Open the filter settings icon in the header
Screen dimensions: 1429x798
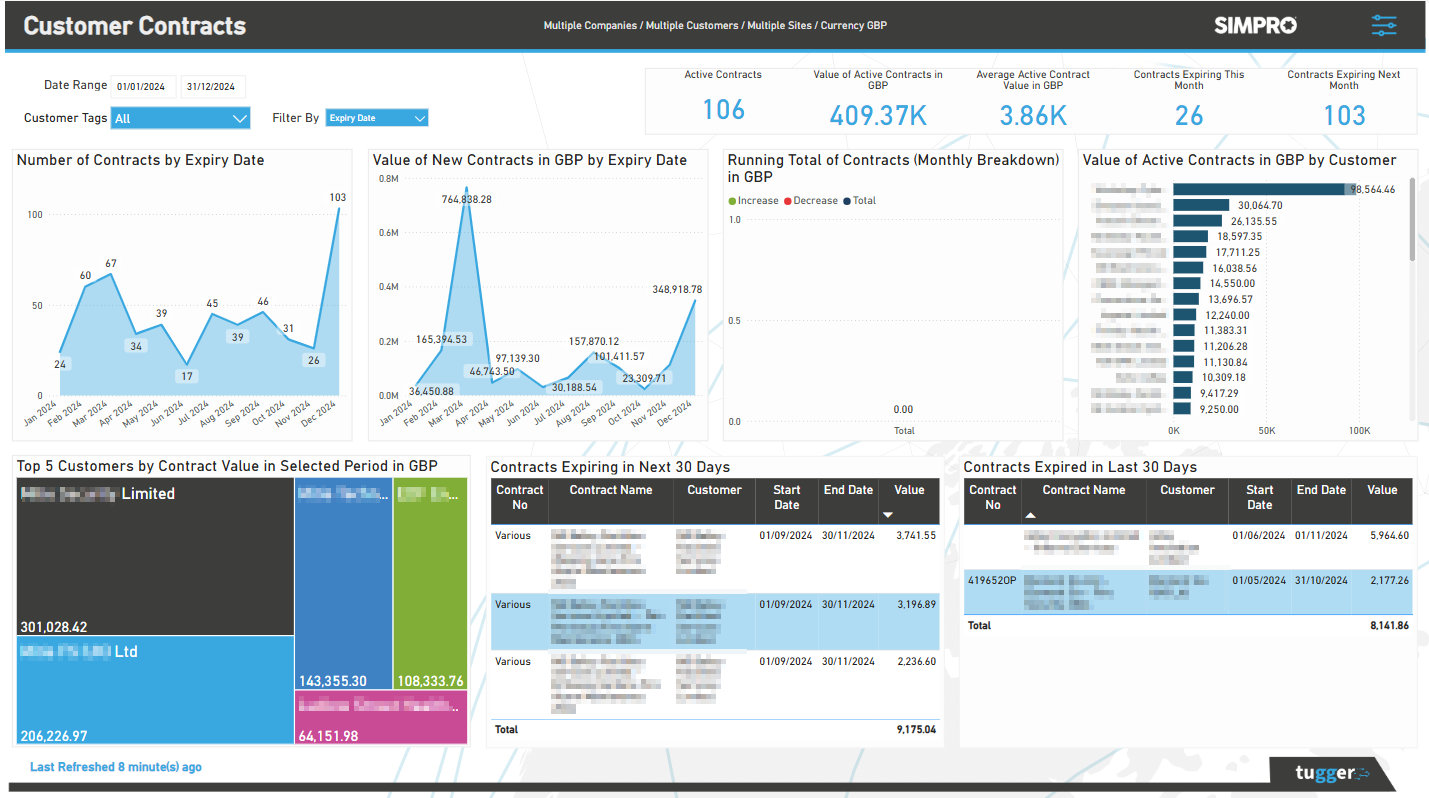(1384, 25)
